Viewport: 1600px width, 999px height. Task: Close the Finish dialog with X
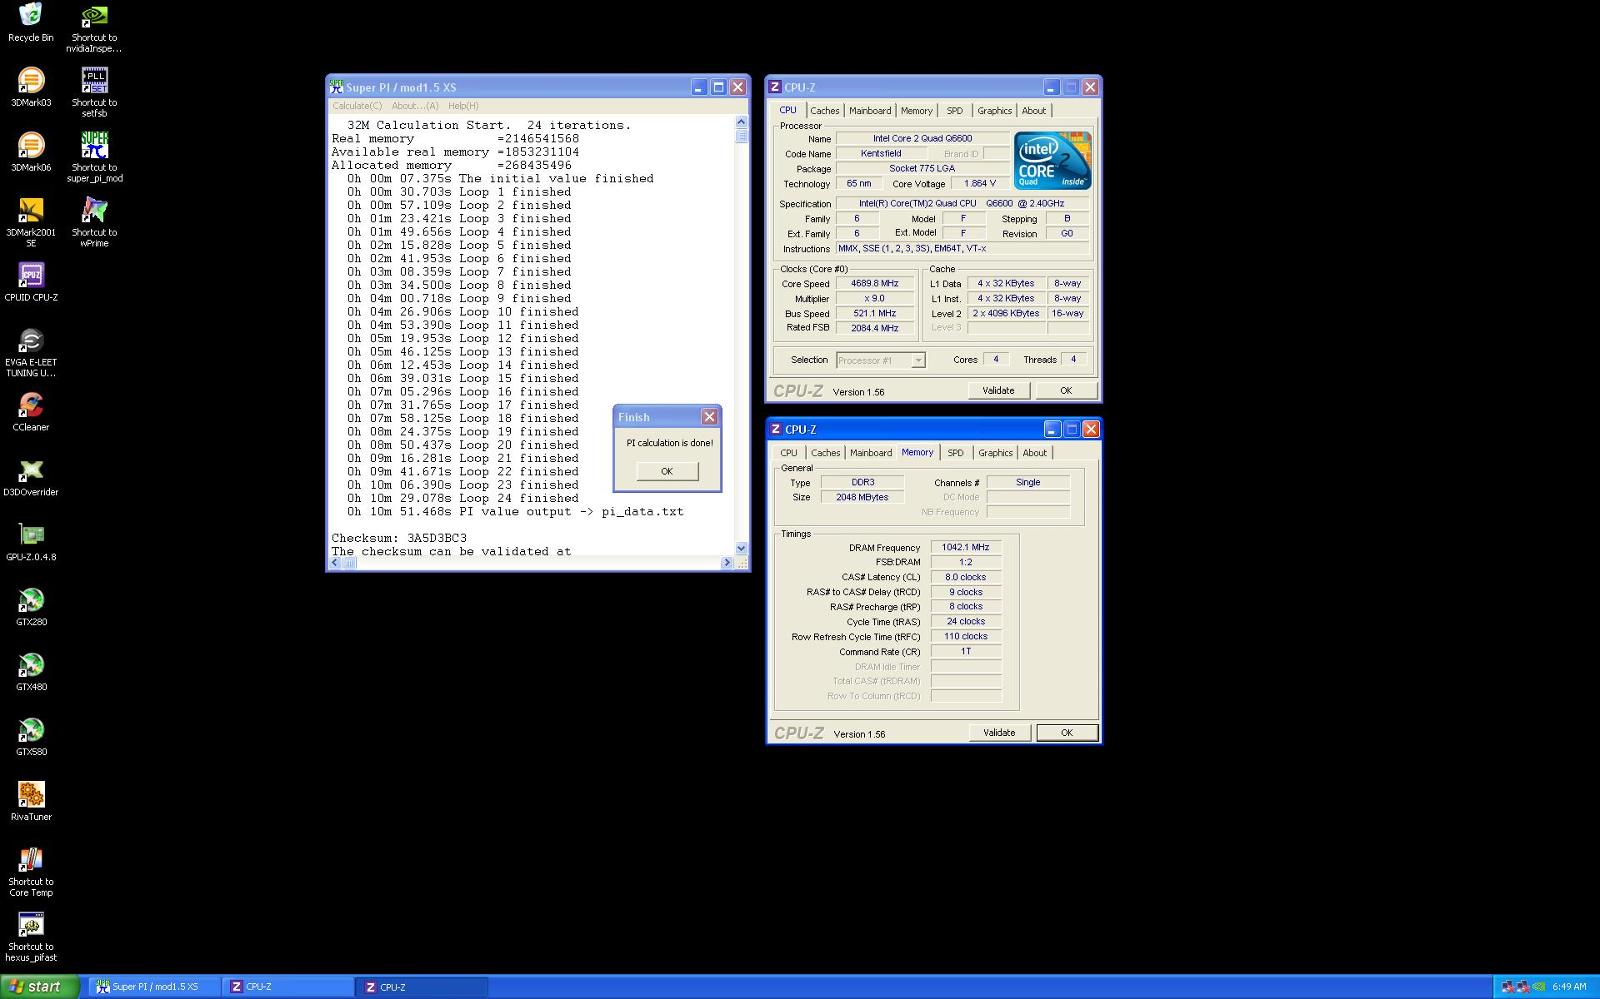pyautogui.click(x=709, y=417)
